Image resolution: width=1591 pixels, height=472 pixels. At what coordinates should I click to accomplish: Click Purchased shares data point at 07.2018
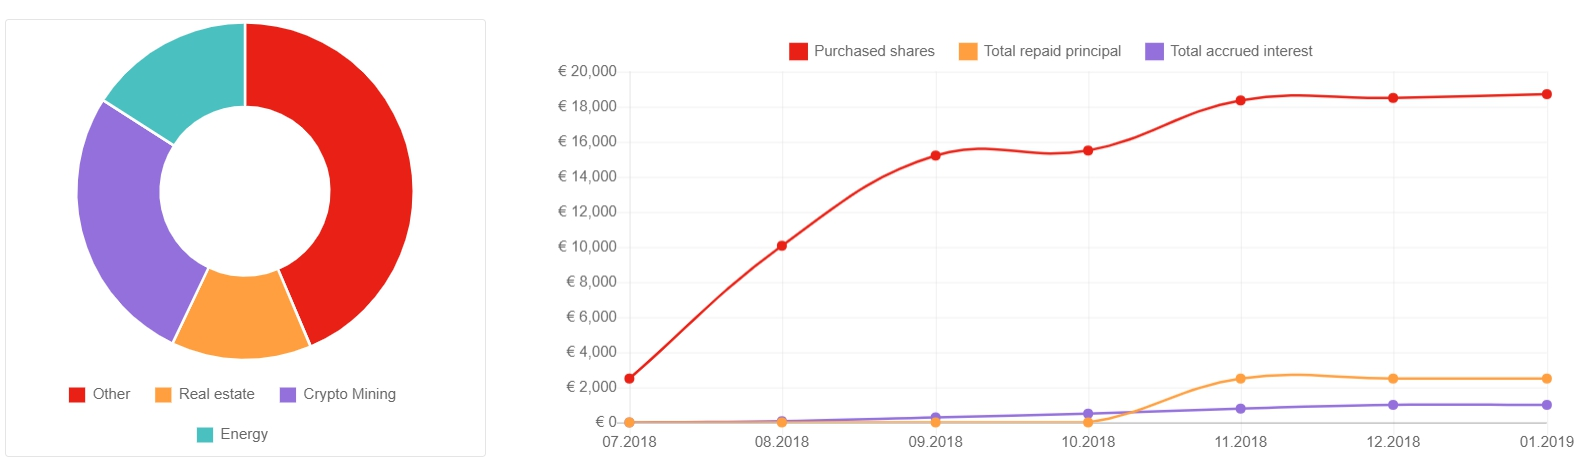(629, 379)
